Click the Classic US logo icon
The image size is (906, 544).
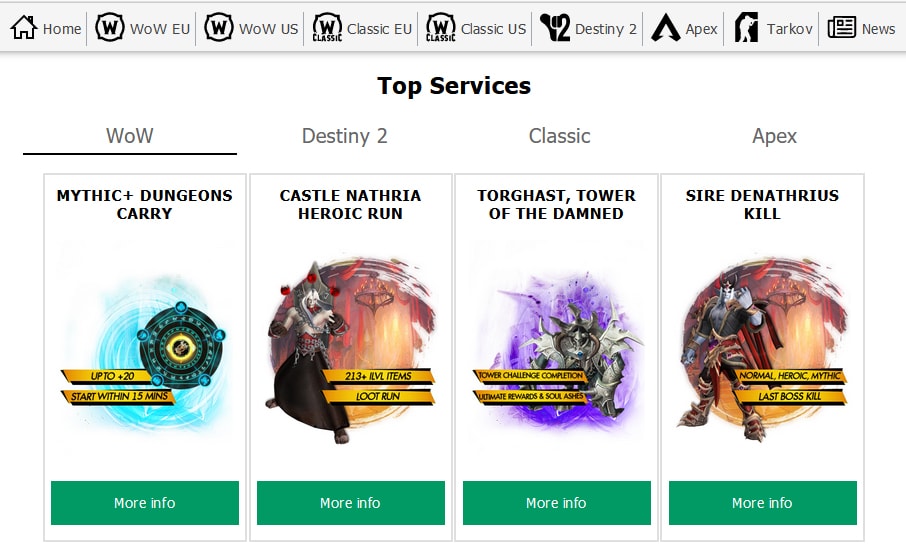(441, 28)
